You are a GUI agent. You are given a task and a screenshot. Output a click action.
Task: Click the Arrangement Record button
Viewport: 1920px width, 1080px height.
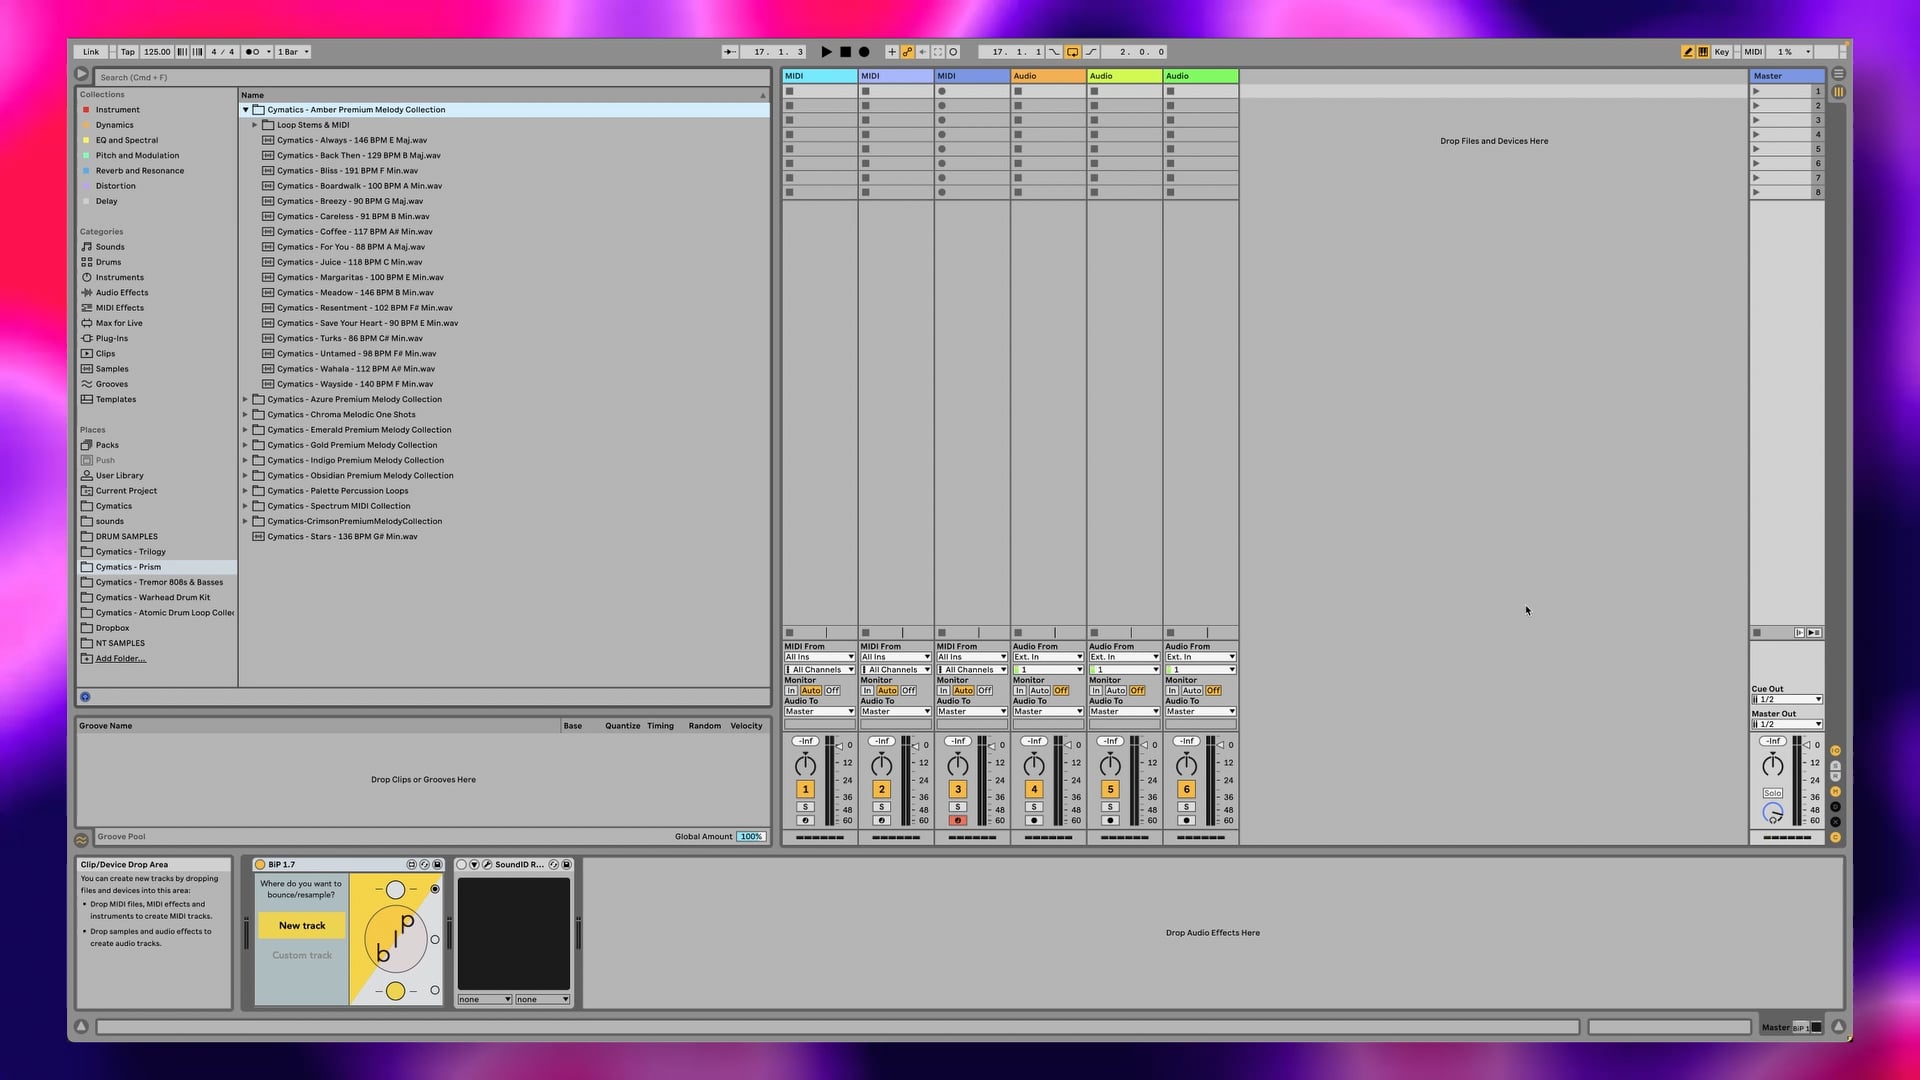coord(864,52)
